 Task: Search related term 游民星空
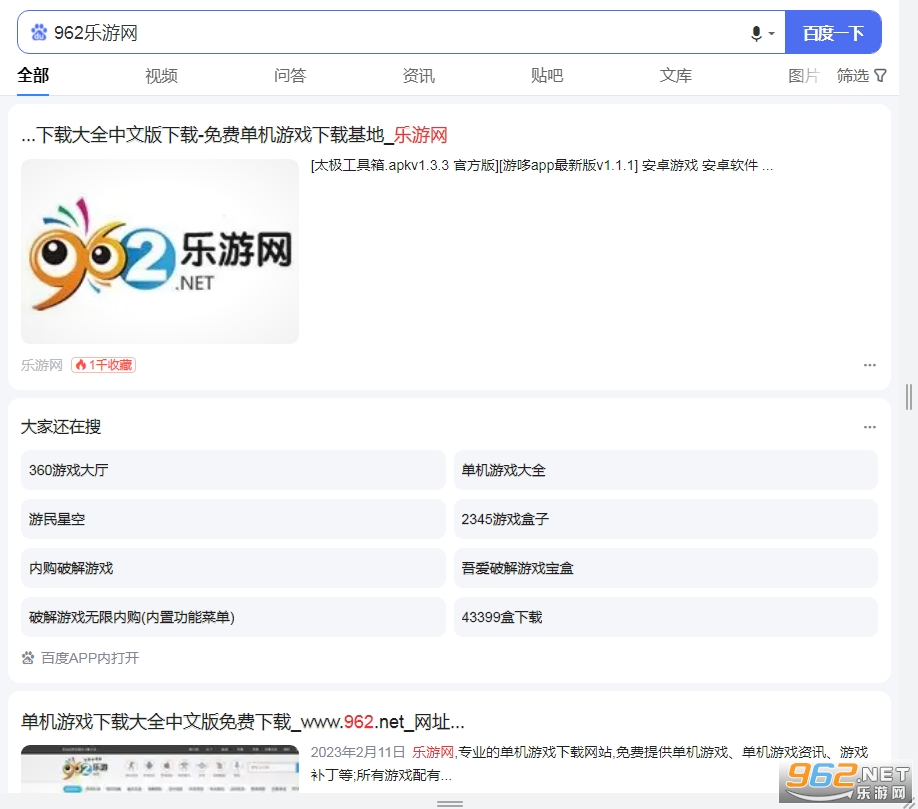pos(233,519)
